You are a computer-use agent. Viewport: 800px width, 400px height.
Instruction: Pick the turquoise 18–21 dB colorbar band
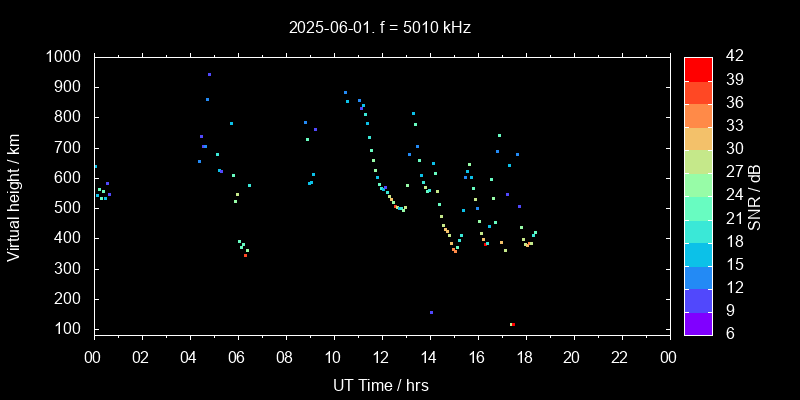(x=698, y=230)
